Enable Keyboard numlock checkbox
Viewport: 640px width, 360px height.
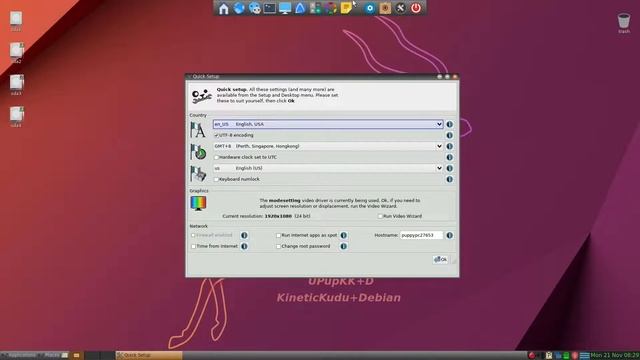216,179
